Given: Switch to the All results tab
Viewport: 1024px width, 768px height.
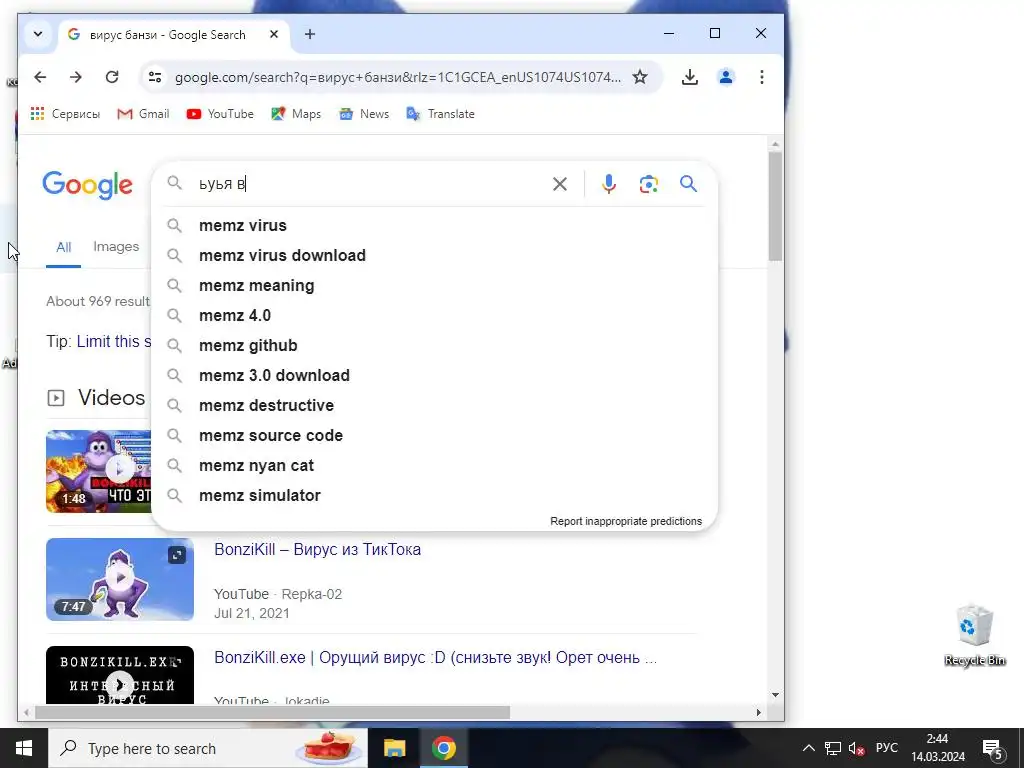Looking at the screenshot, I should pos(63,247).
